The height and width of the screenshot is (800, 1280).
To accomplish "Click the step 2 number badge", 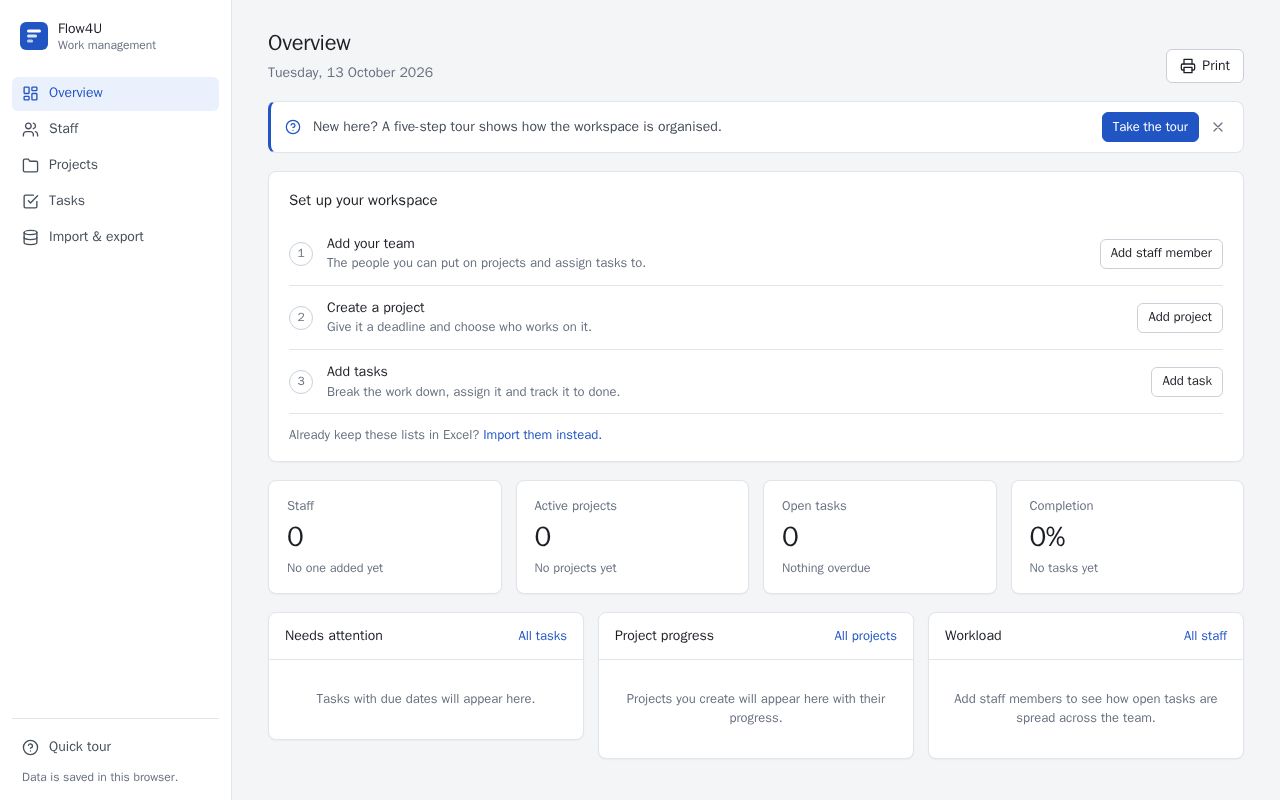I will click(301, 318).
